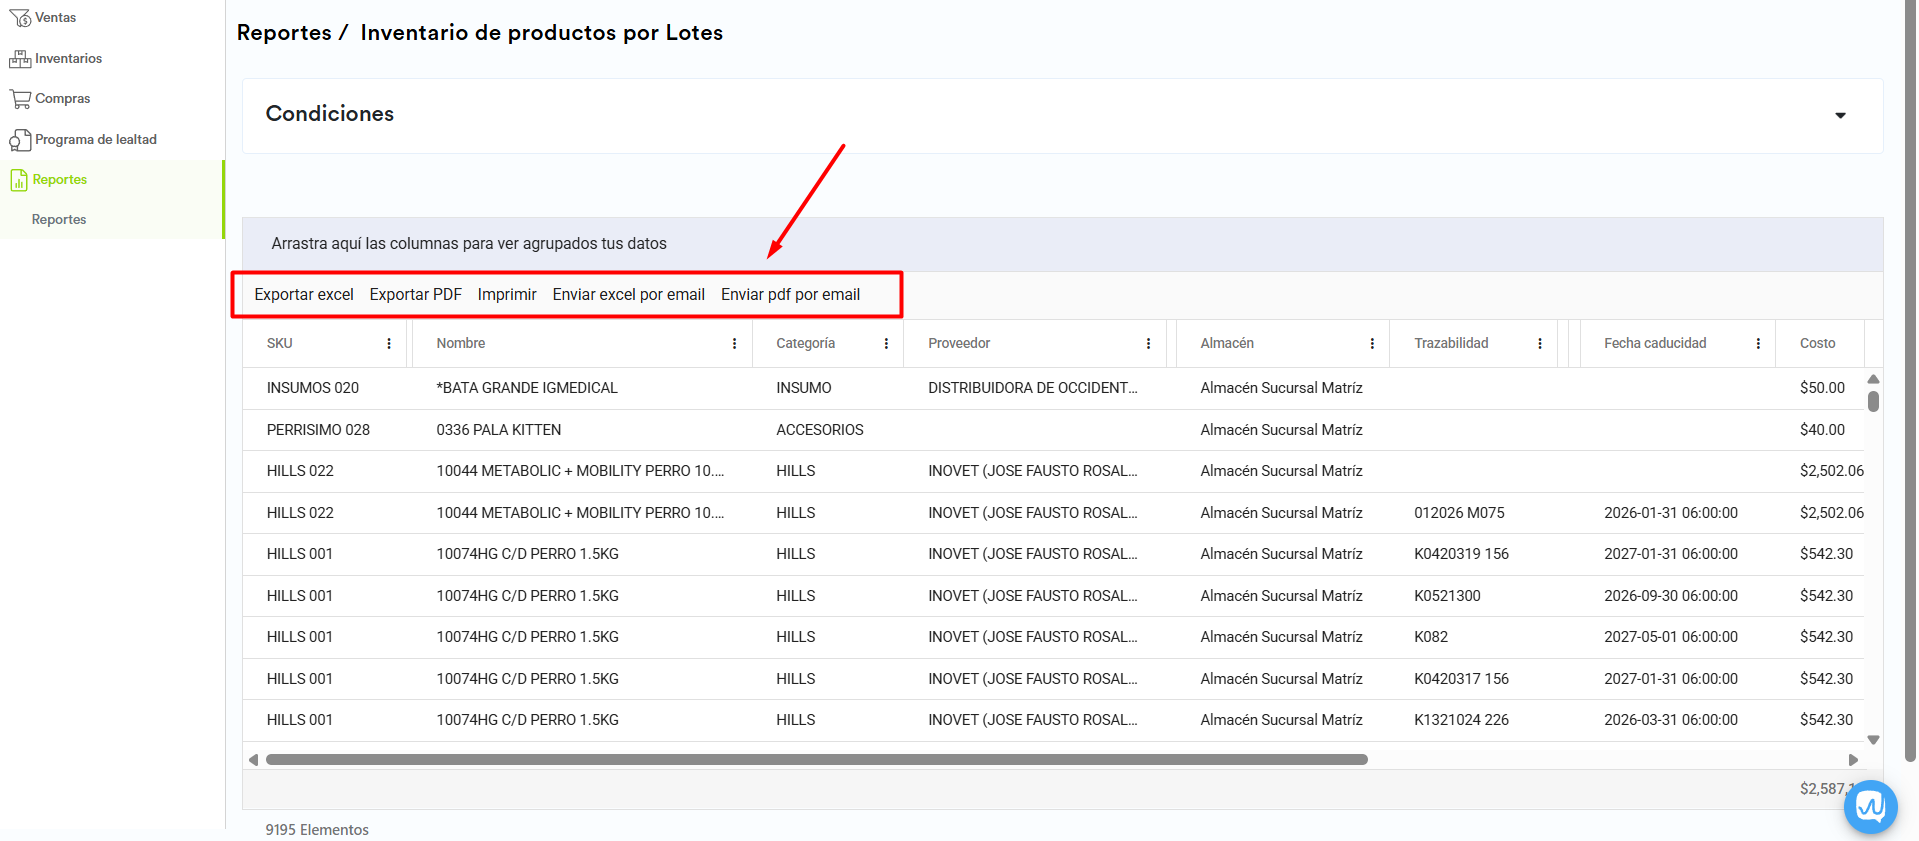The width and height of the screenshot is (1919, 841).
Task: Click Enviar excel por email
Action: [629, 294]
